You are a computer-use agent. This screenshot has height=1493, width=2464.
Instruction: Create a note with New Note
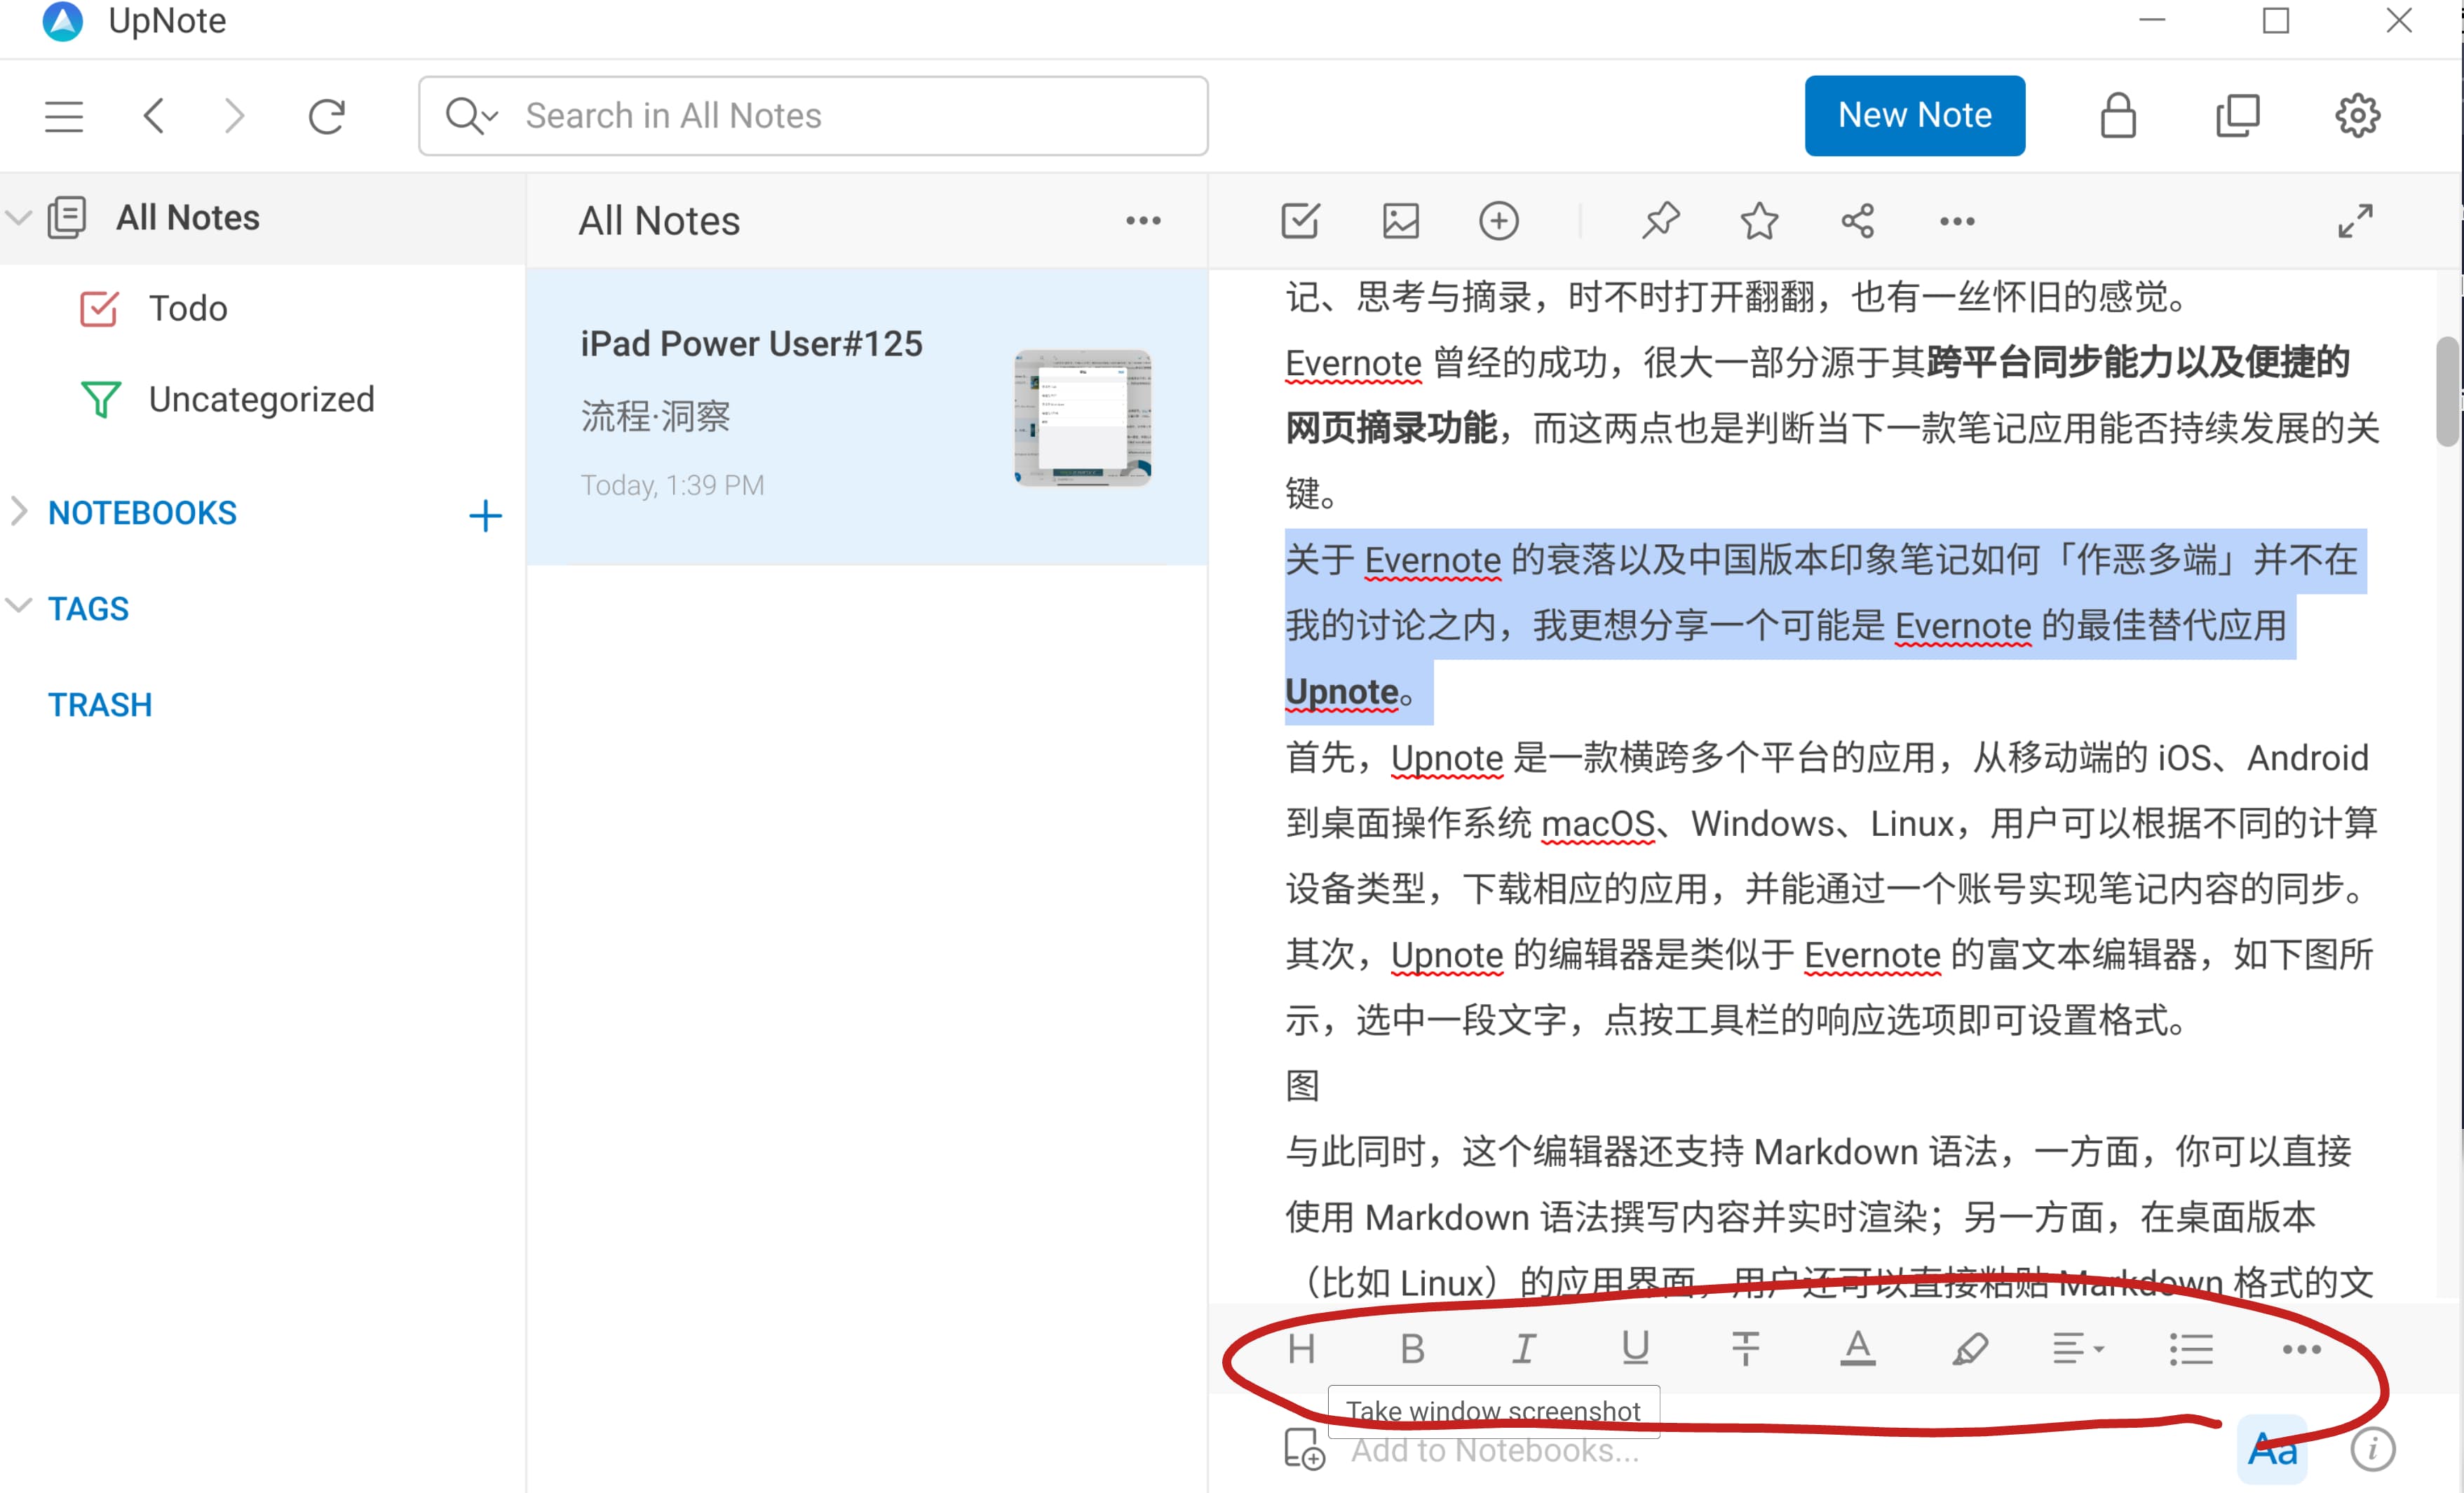pyautogui.click(x=1914, y=116)
